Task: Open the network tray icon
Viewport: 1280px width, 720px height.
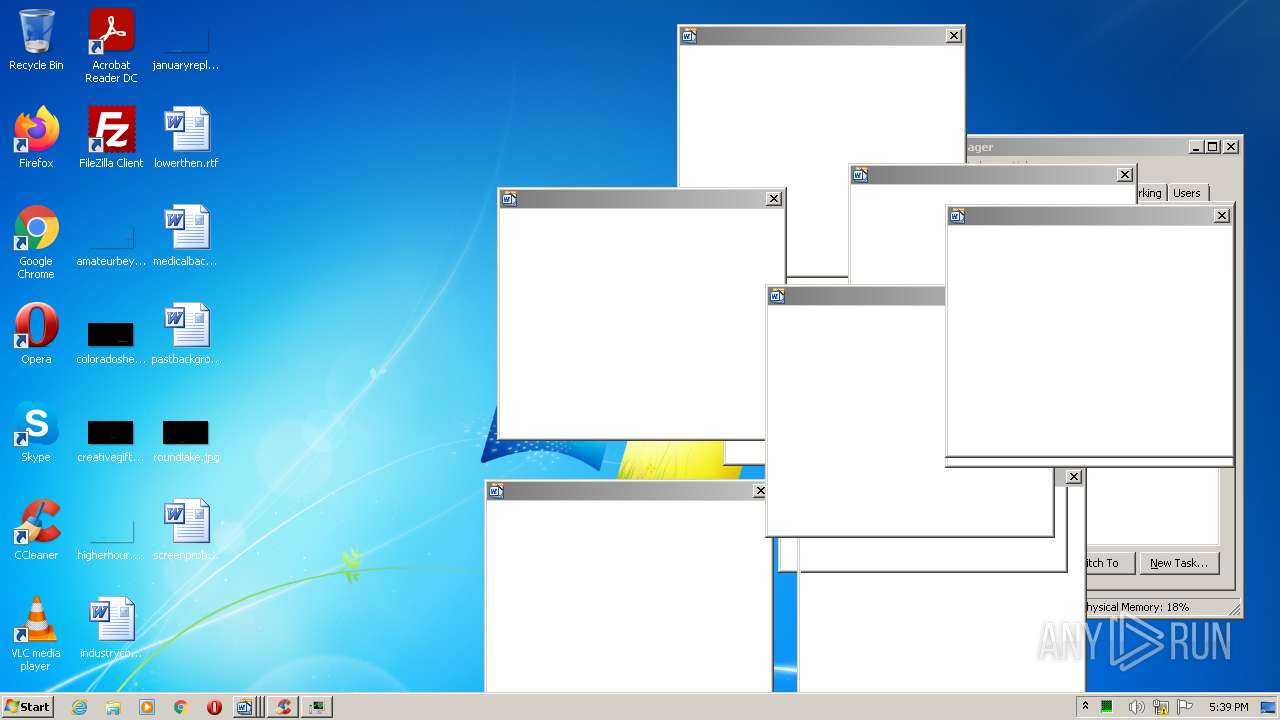Action: 1161,707
